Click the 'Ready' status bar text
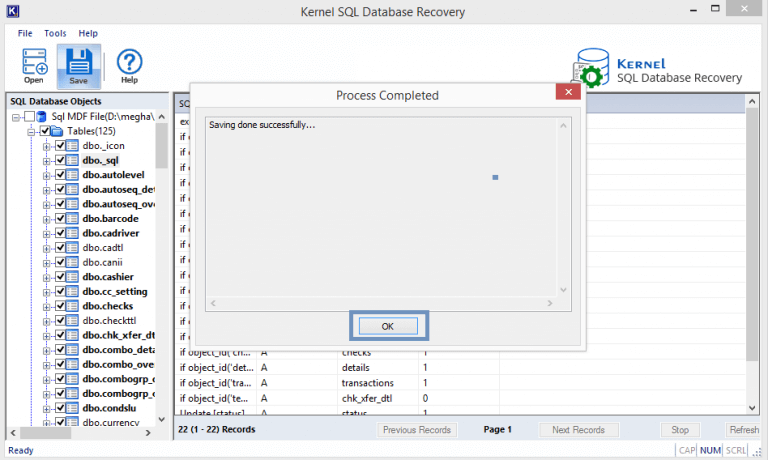Screen dimensions: 768x460 click(21, 450)
